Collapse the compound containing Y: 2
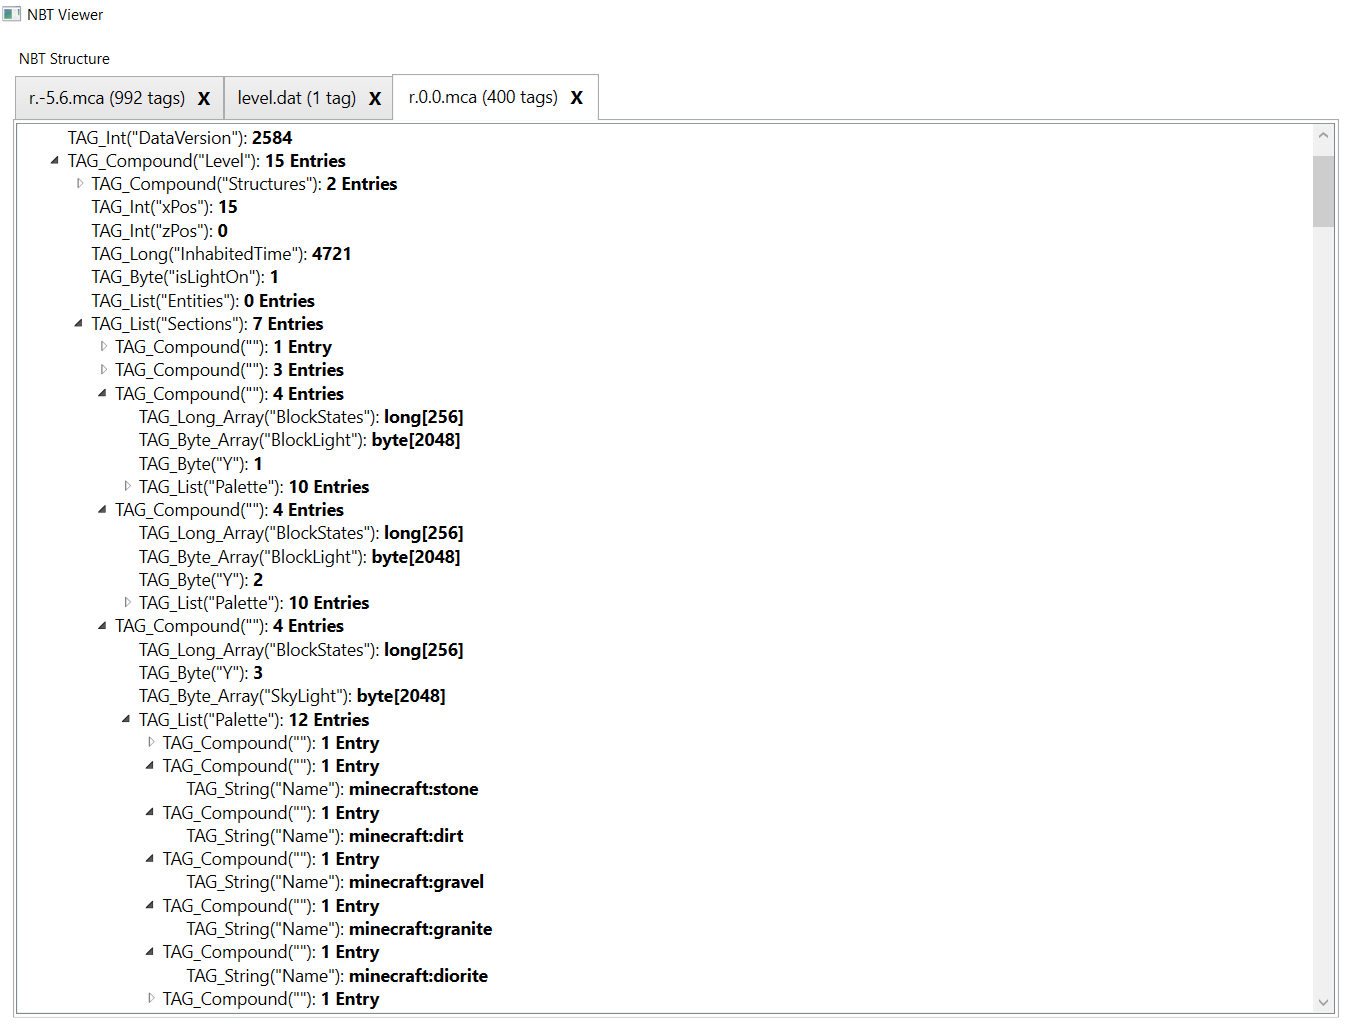The width and height of the screenshot is (1372, 1024). [x=102, y=510]
